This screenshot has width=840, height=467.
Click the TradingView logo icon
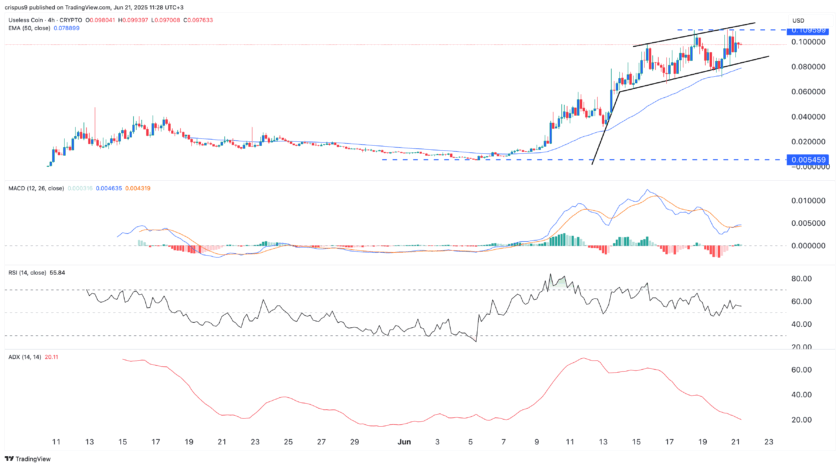(13, 458)
